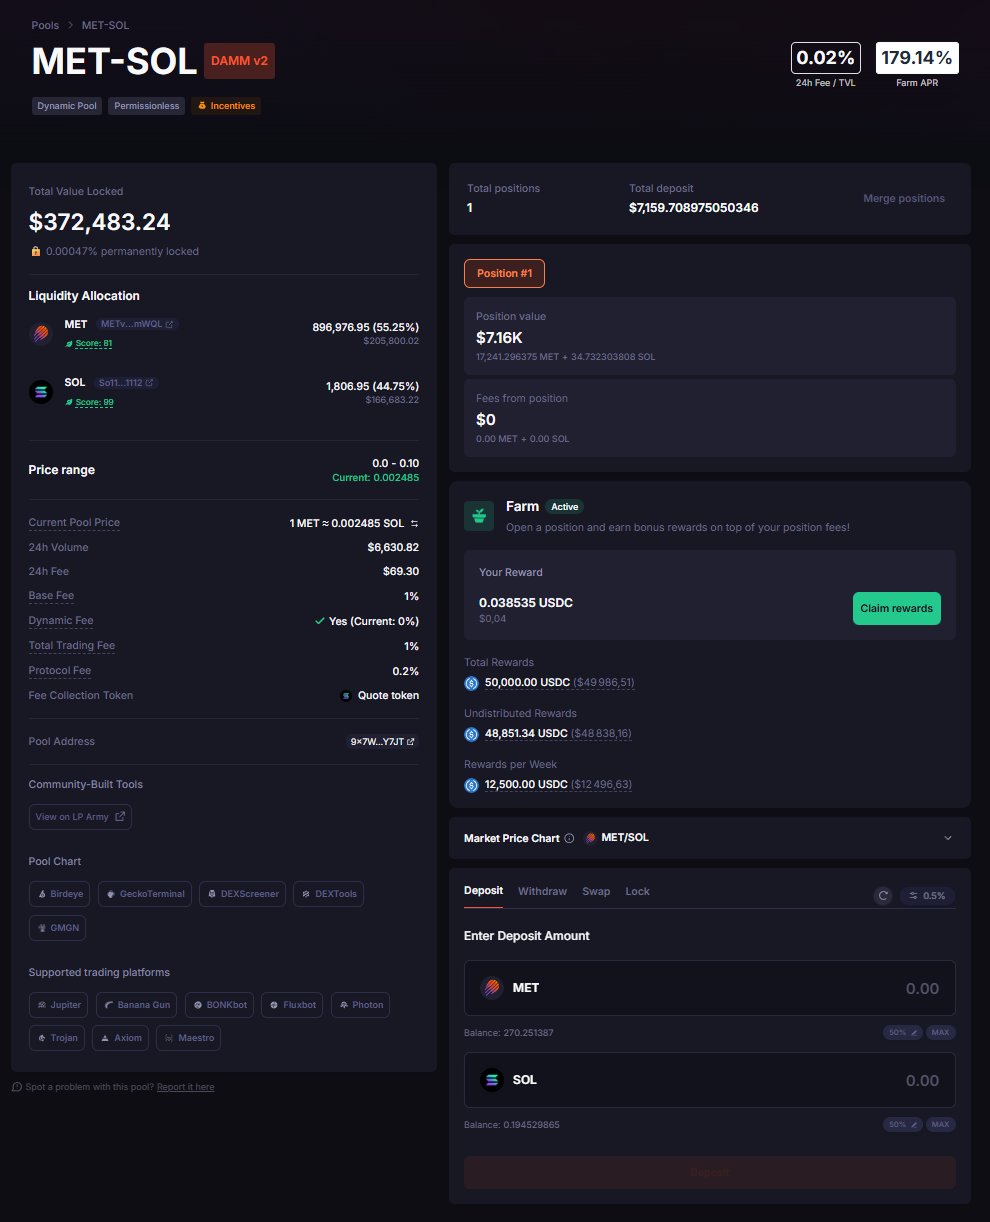Click the MET deposit amount field

(x=709, y=988)
